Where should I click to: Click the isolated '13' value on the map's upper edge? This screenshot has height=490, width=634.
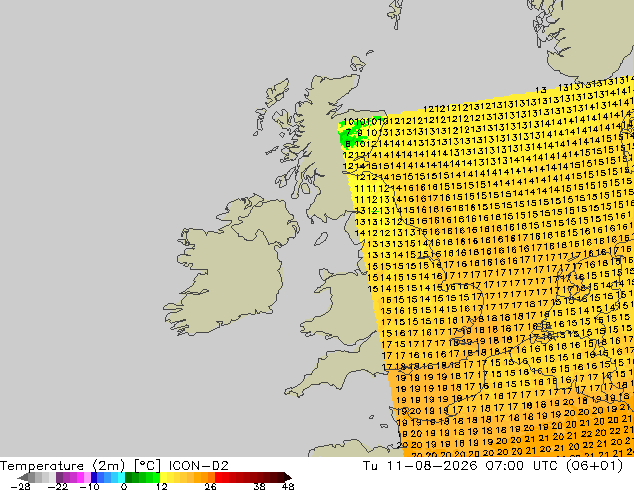click(x=541, y=90)
